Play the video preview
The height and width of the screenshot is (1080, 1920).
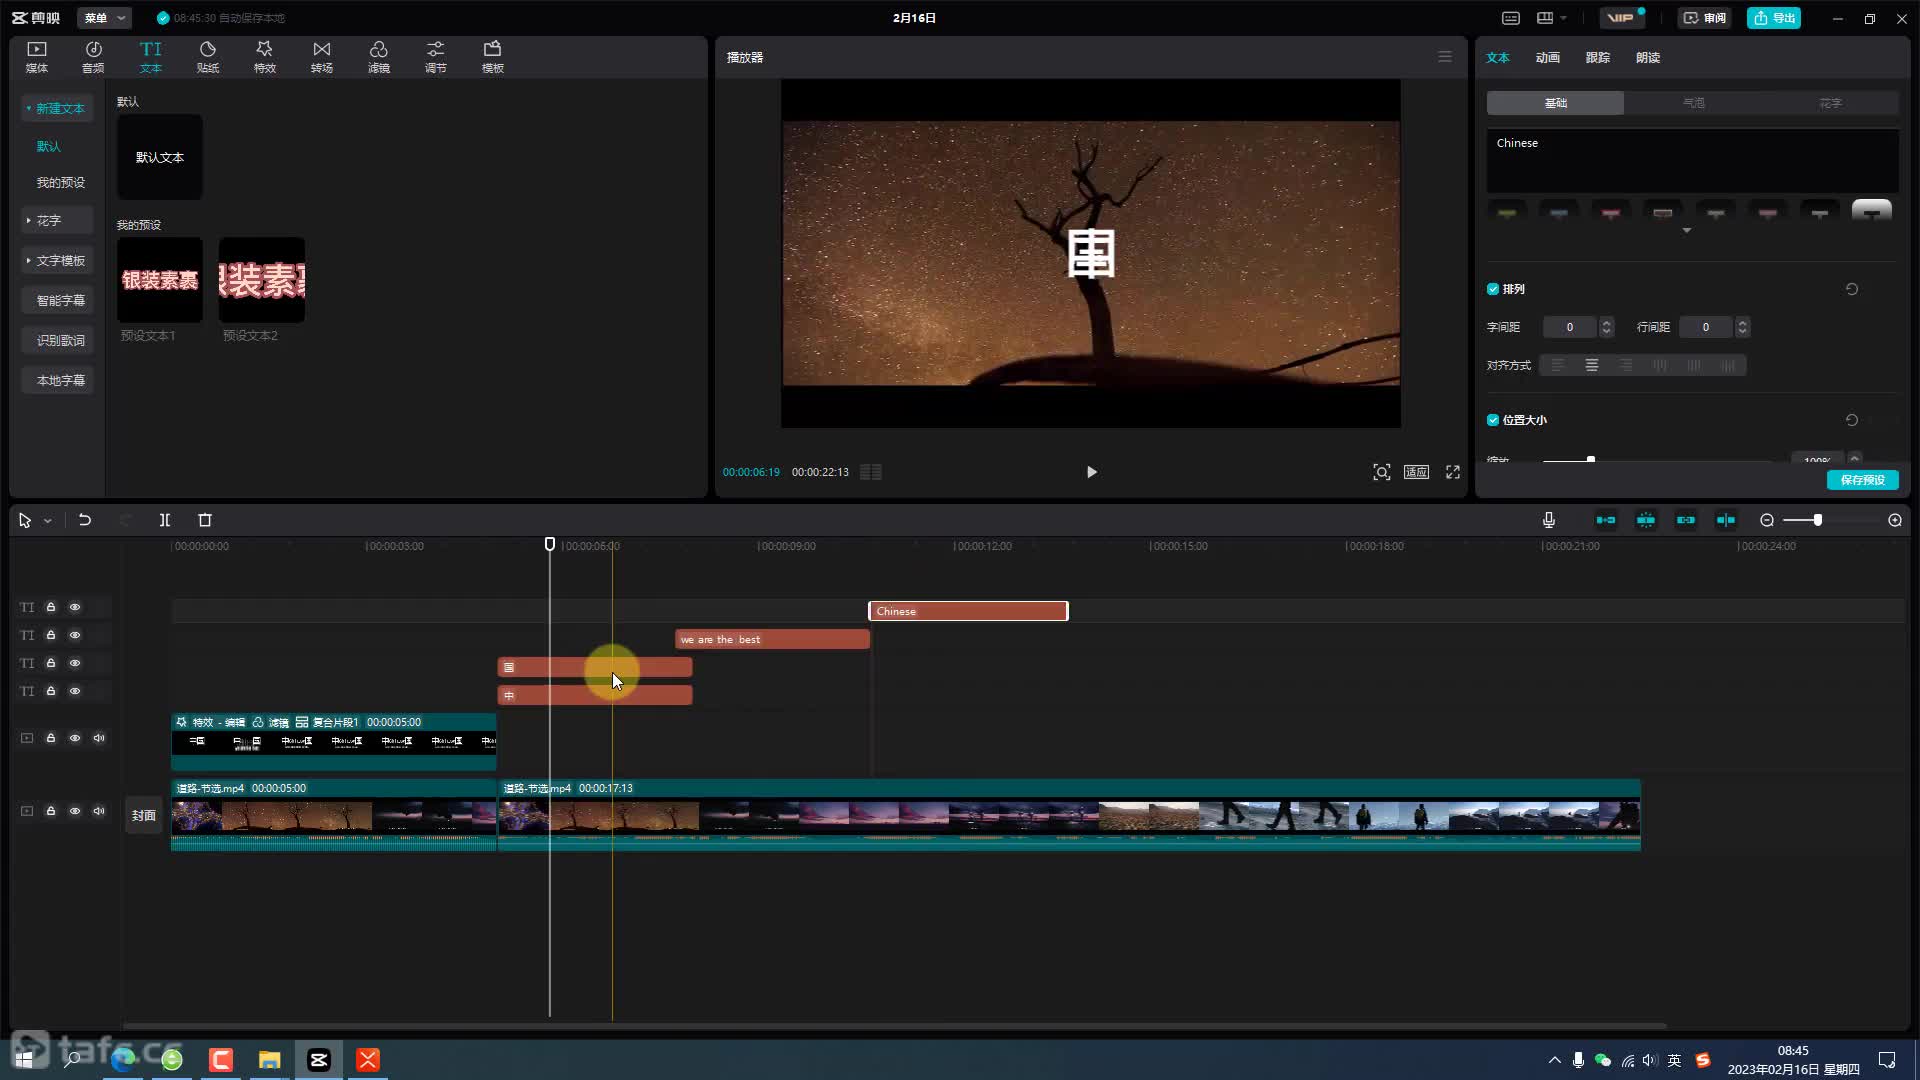(x=1091, y=472)
